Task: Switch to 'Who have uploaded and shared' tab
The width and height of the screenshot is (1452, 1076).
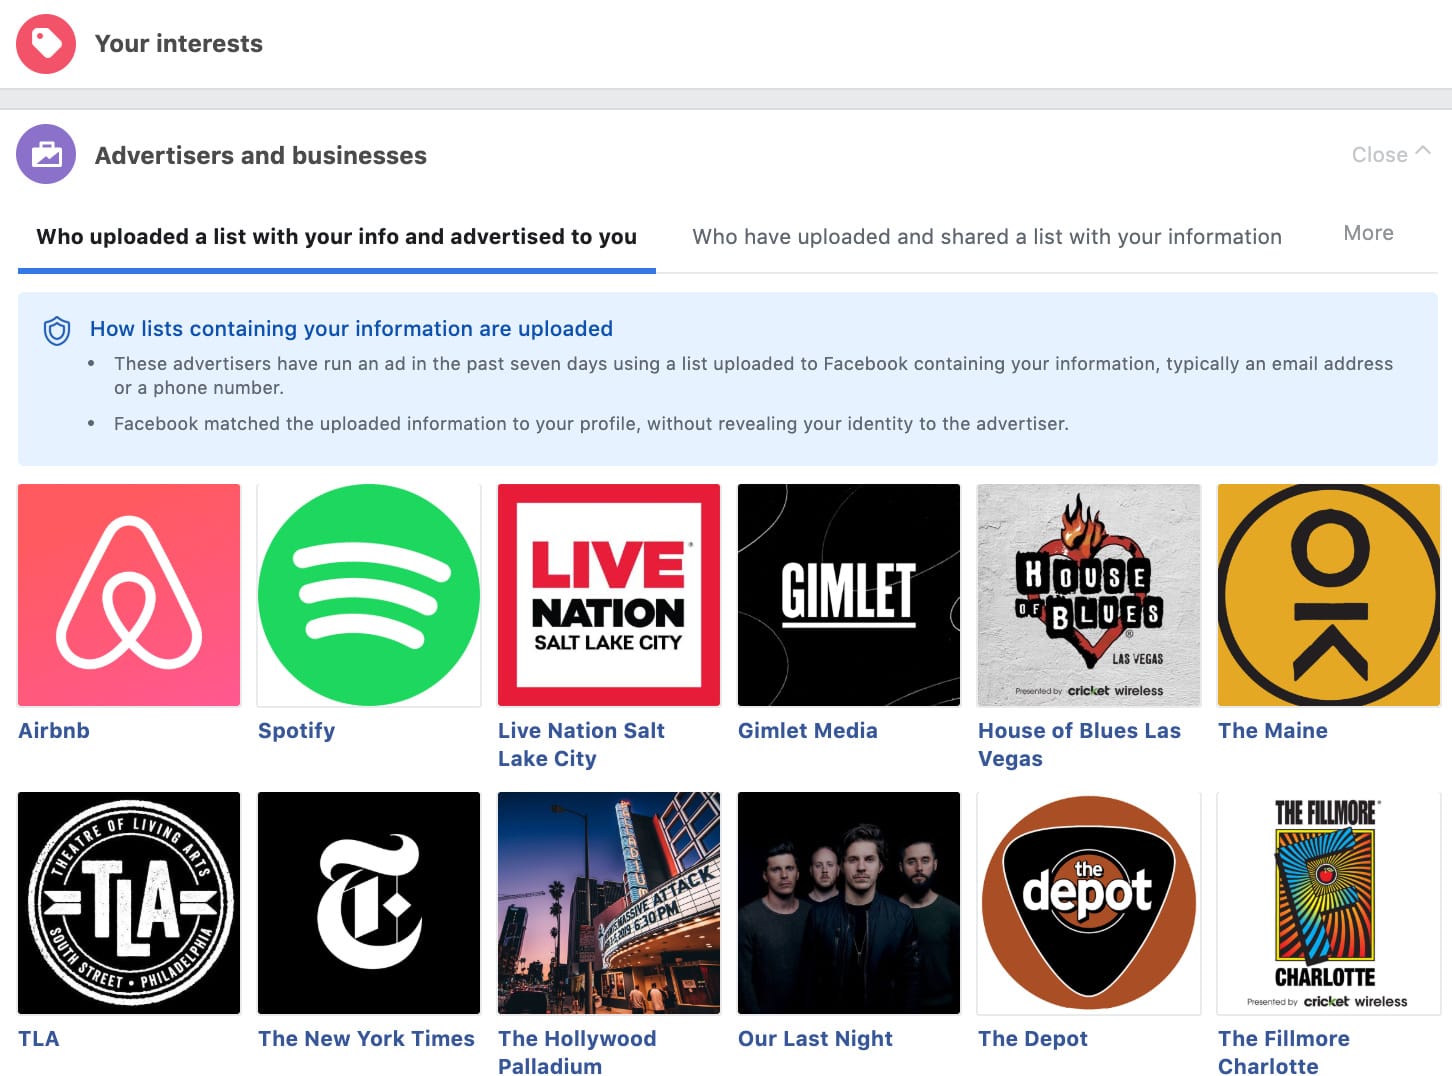Action: 987,237
